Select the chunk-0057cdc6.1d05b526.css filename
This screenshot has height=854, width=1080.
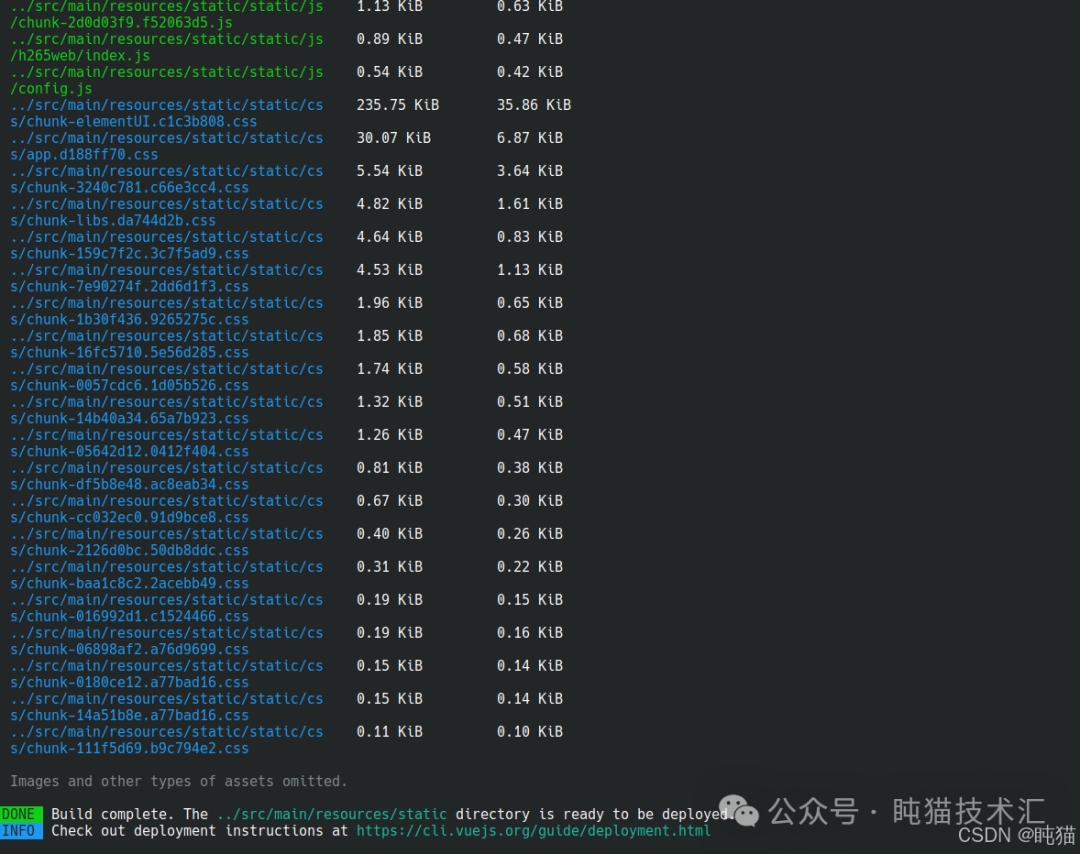click(137, 386)
